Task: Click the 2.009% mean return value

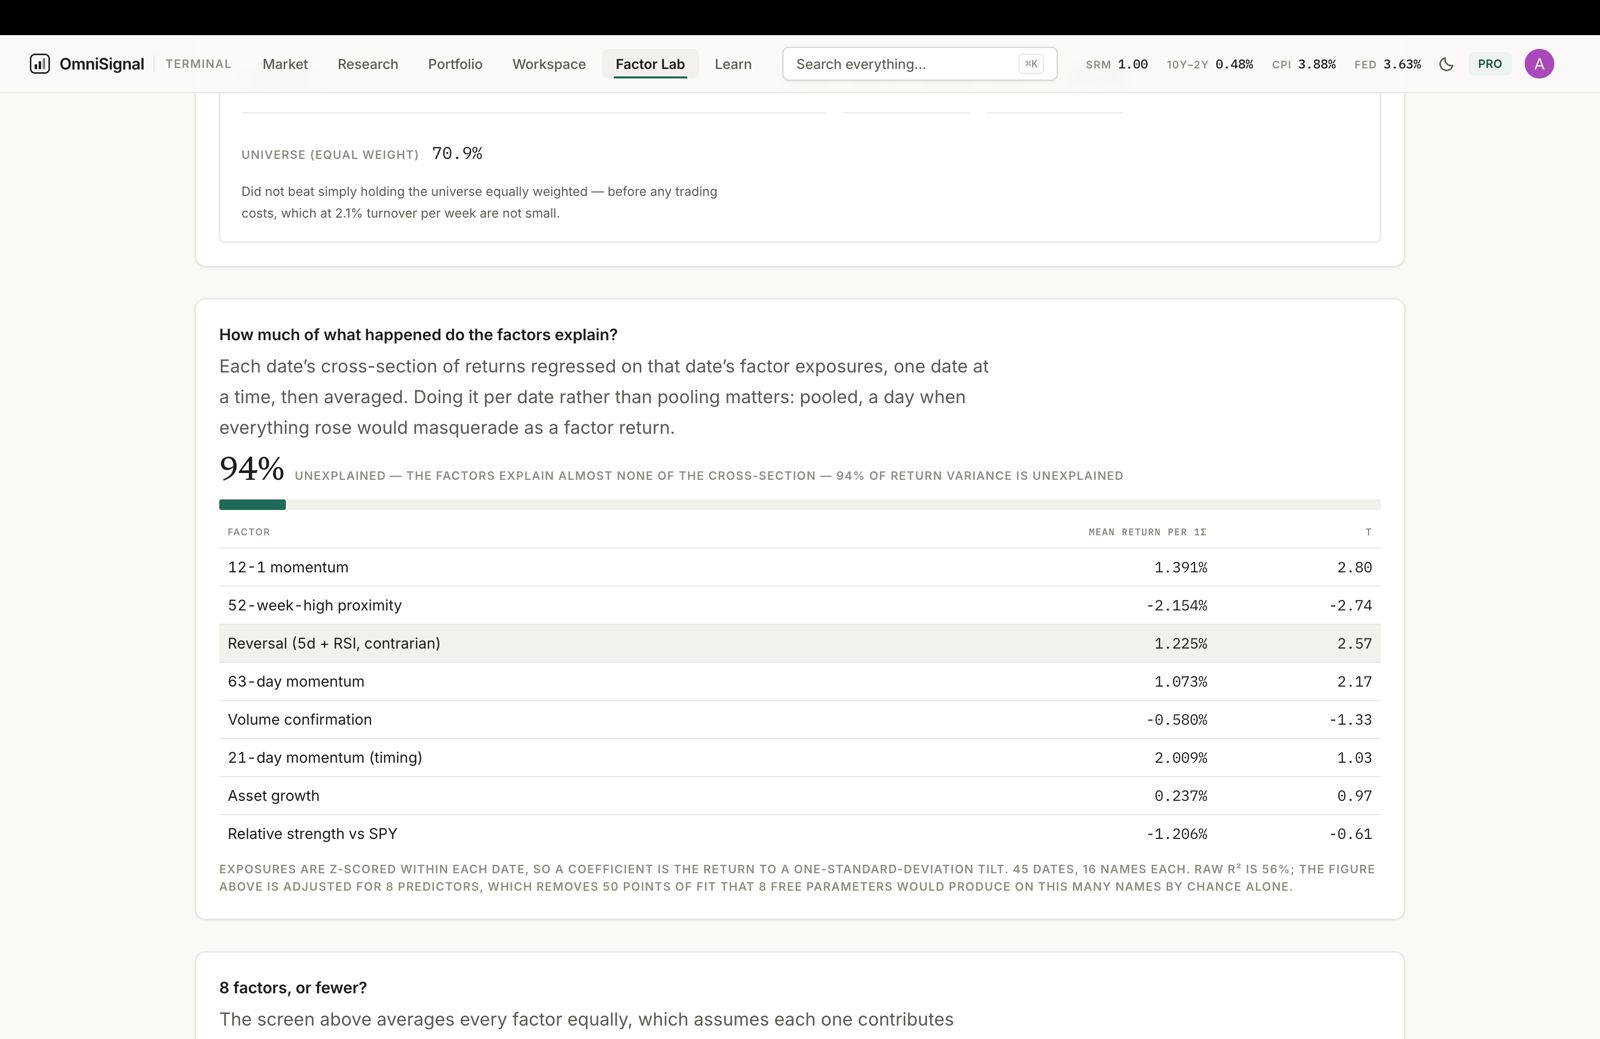Action: point(1181,757)
